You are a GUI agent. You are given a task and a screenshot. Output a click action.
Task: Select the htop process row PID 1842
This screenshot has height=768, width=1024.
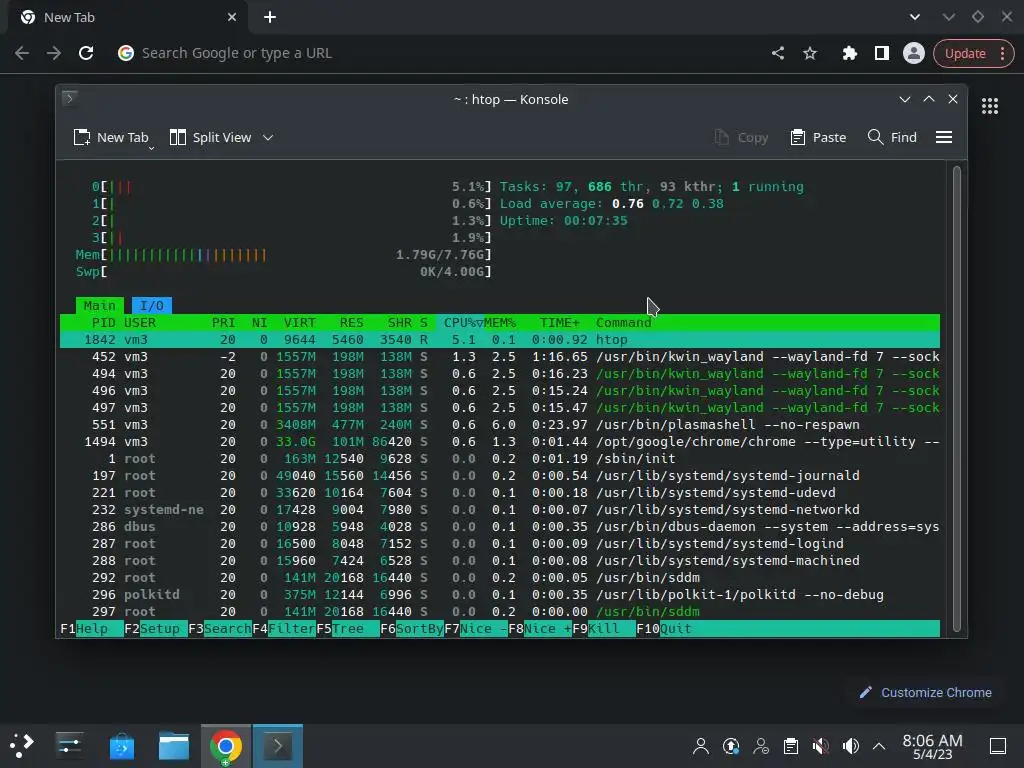tap(500, 340)
